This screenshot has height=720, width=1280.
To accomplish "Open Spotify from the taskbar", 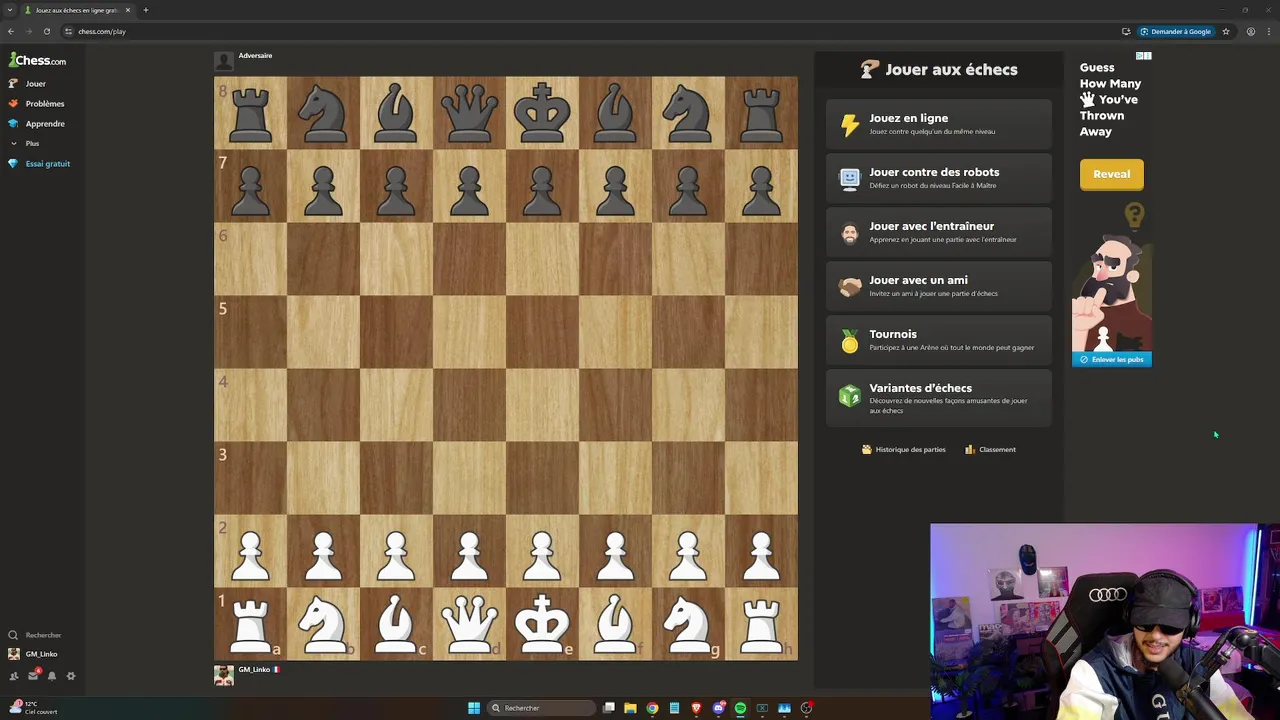I will click(740, 708).
